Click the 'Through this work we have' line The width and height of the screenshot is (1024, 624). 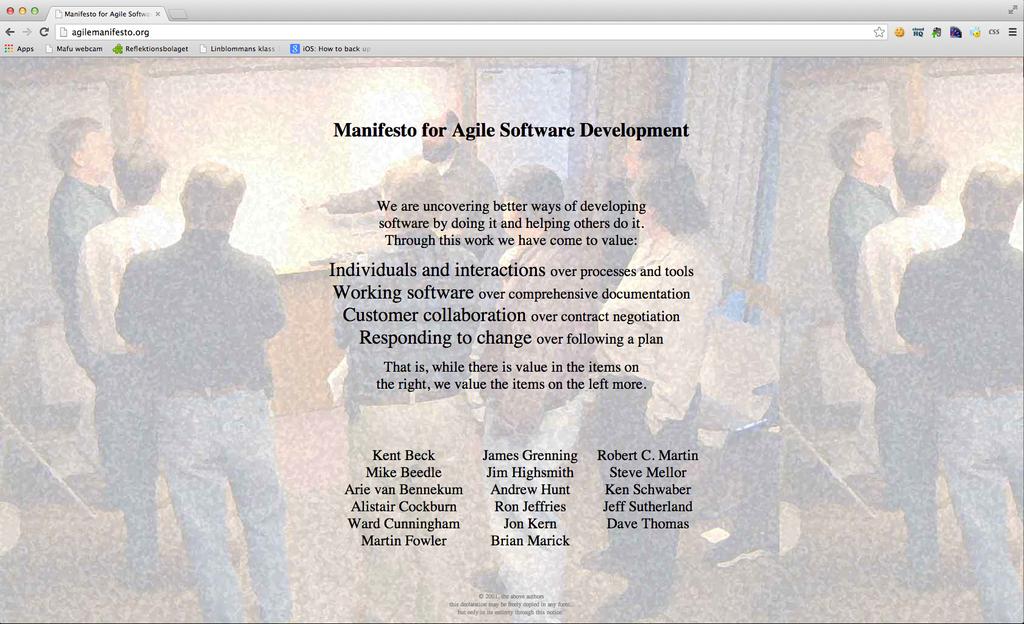(x=511, y=240)
